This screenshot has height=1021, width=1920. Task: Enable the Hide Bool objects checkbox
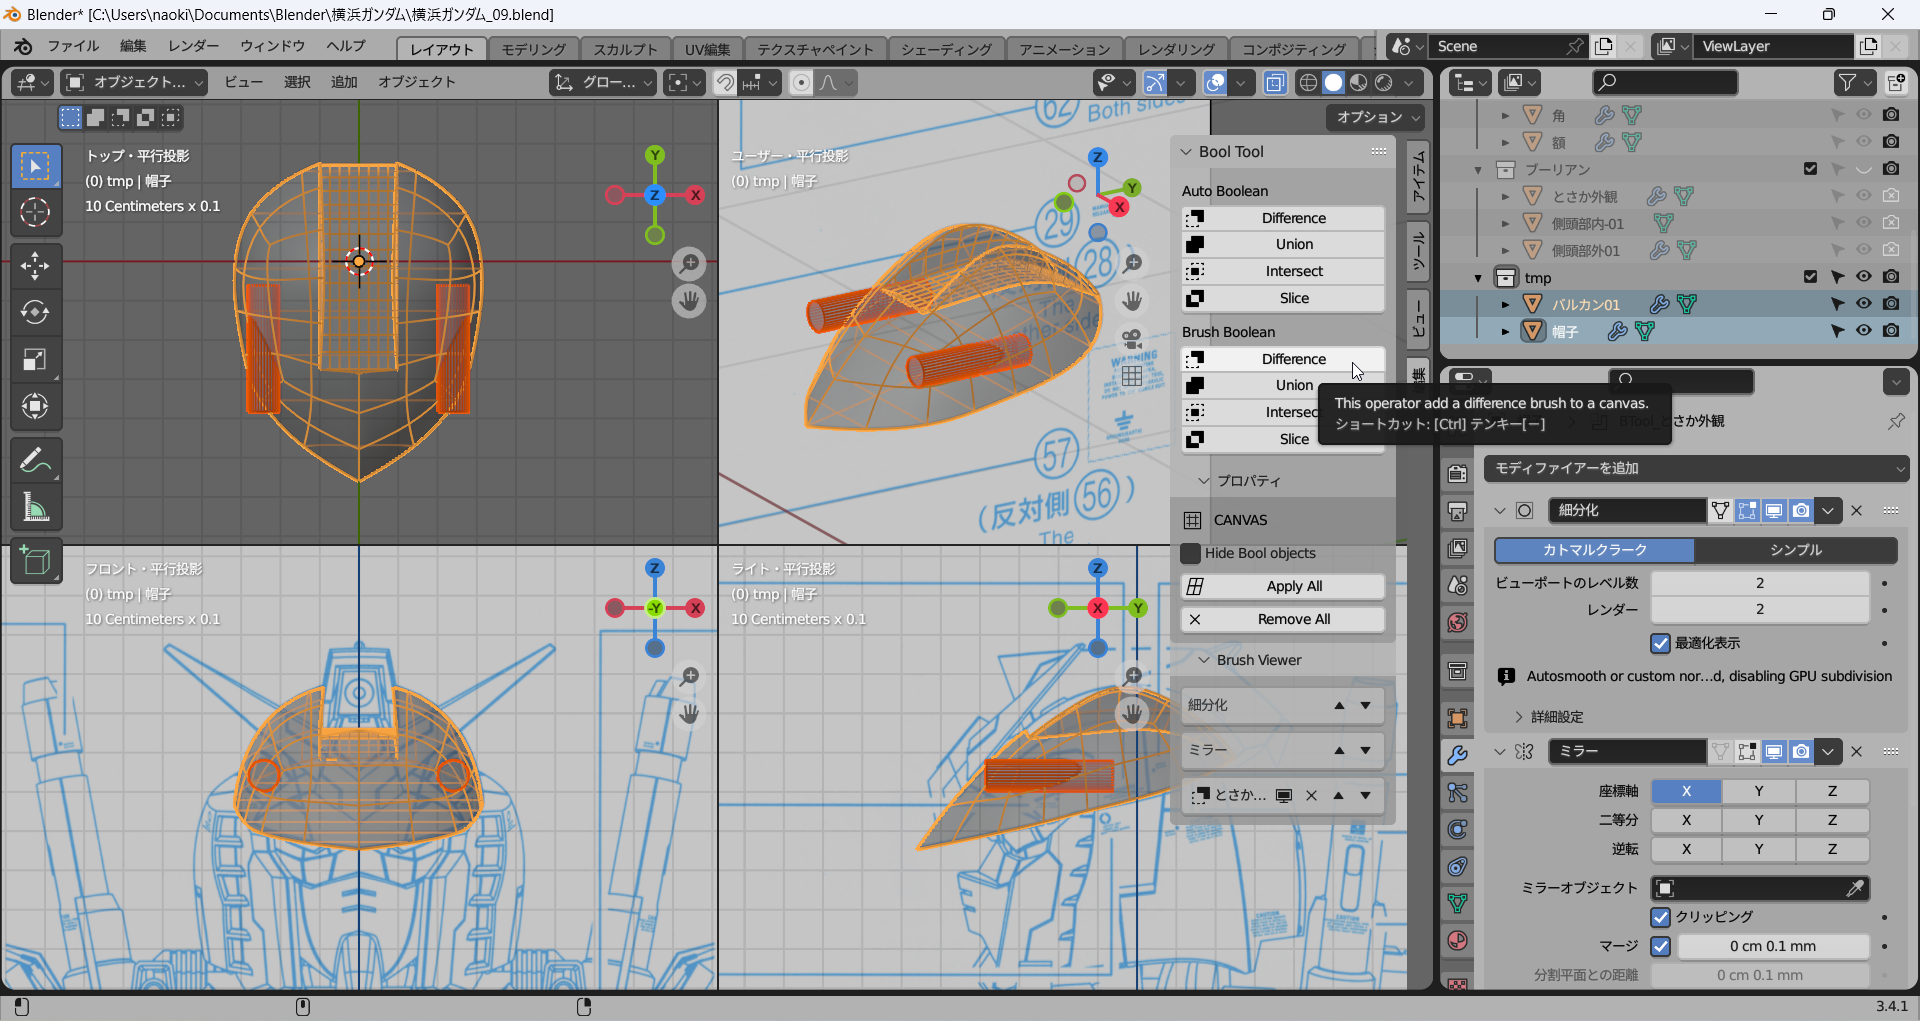pos(1191,553)
